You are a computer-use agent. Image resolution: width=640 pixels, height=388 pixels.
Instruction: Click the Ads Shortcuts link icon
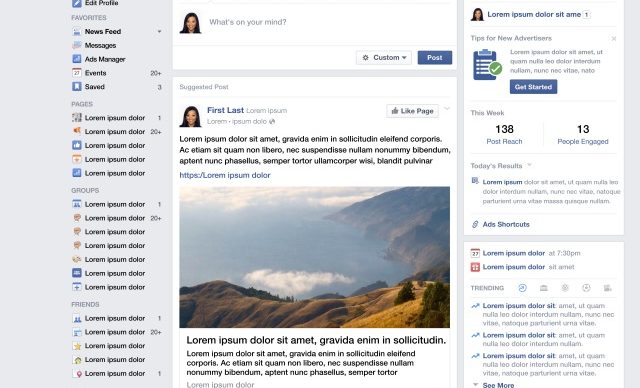point(475,224)
